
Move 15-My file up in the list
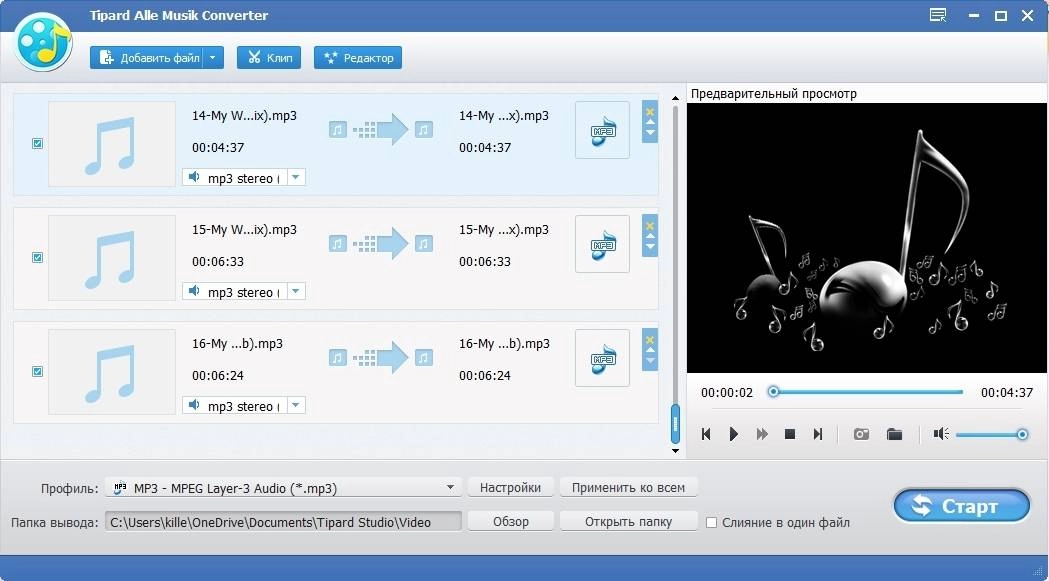[x=650, y=236]
